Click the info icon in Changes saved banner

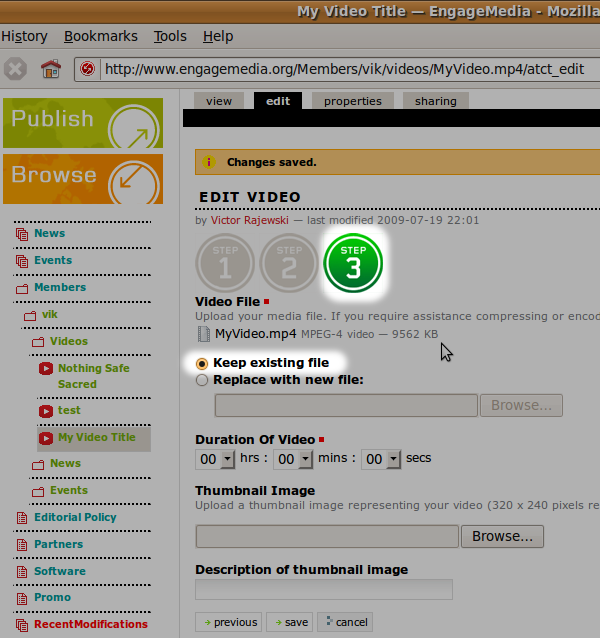click(x=209, y=162)
